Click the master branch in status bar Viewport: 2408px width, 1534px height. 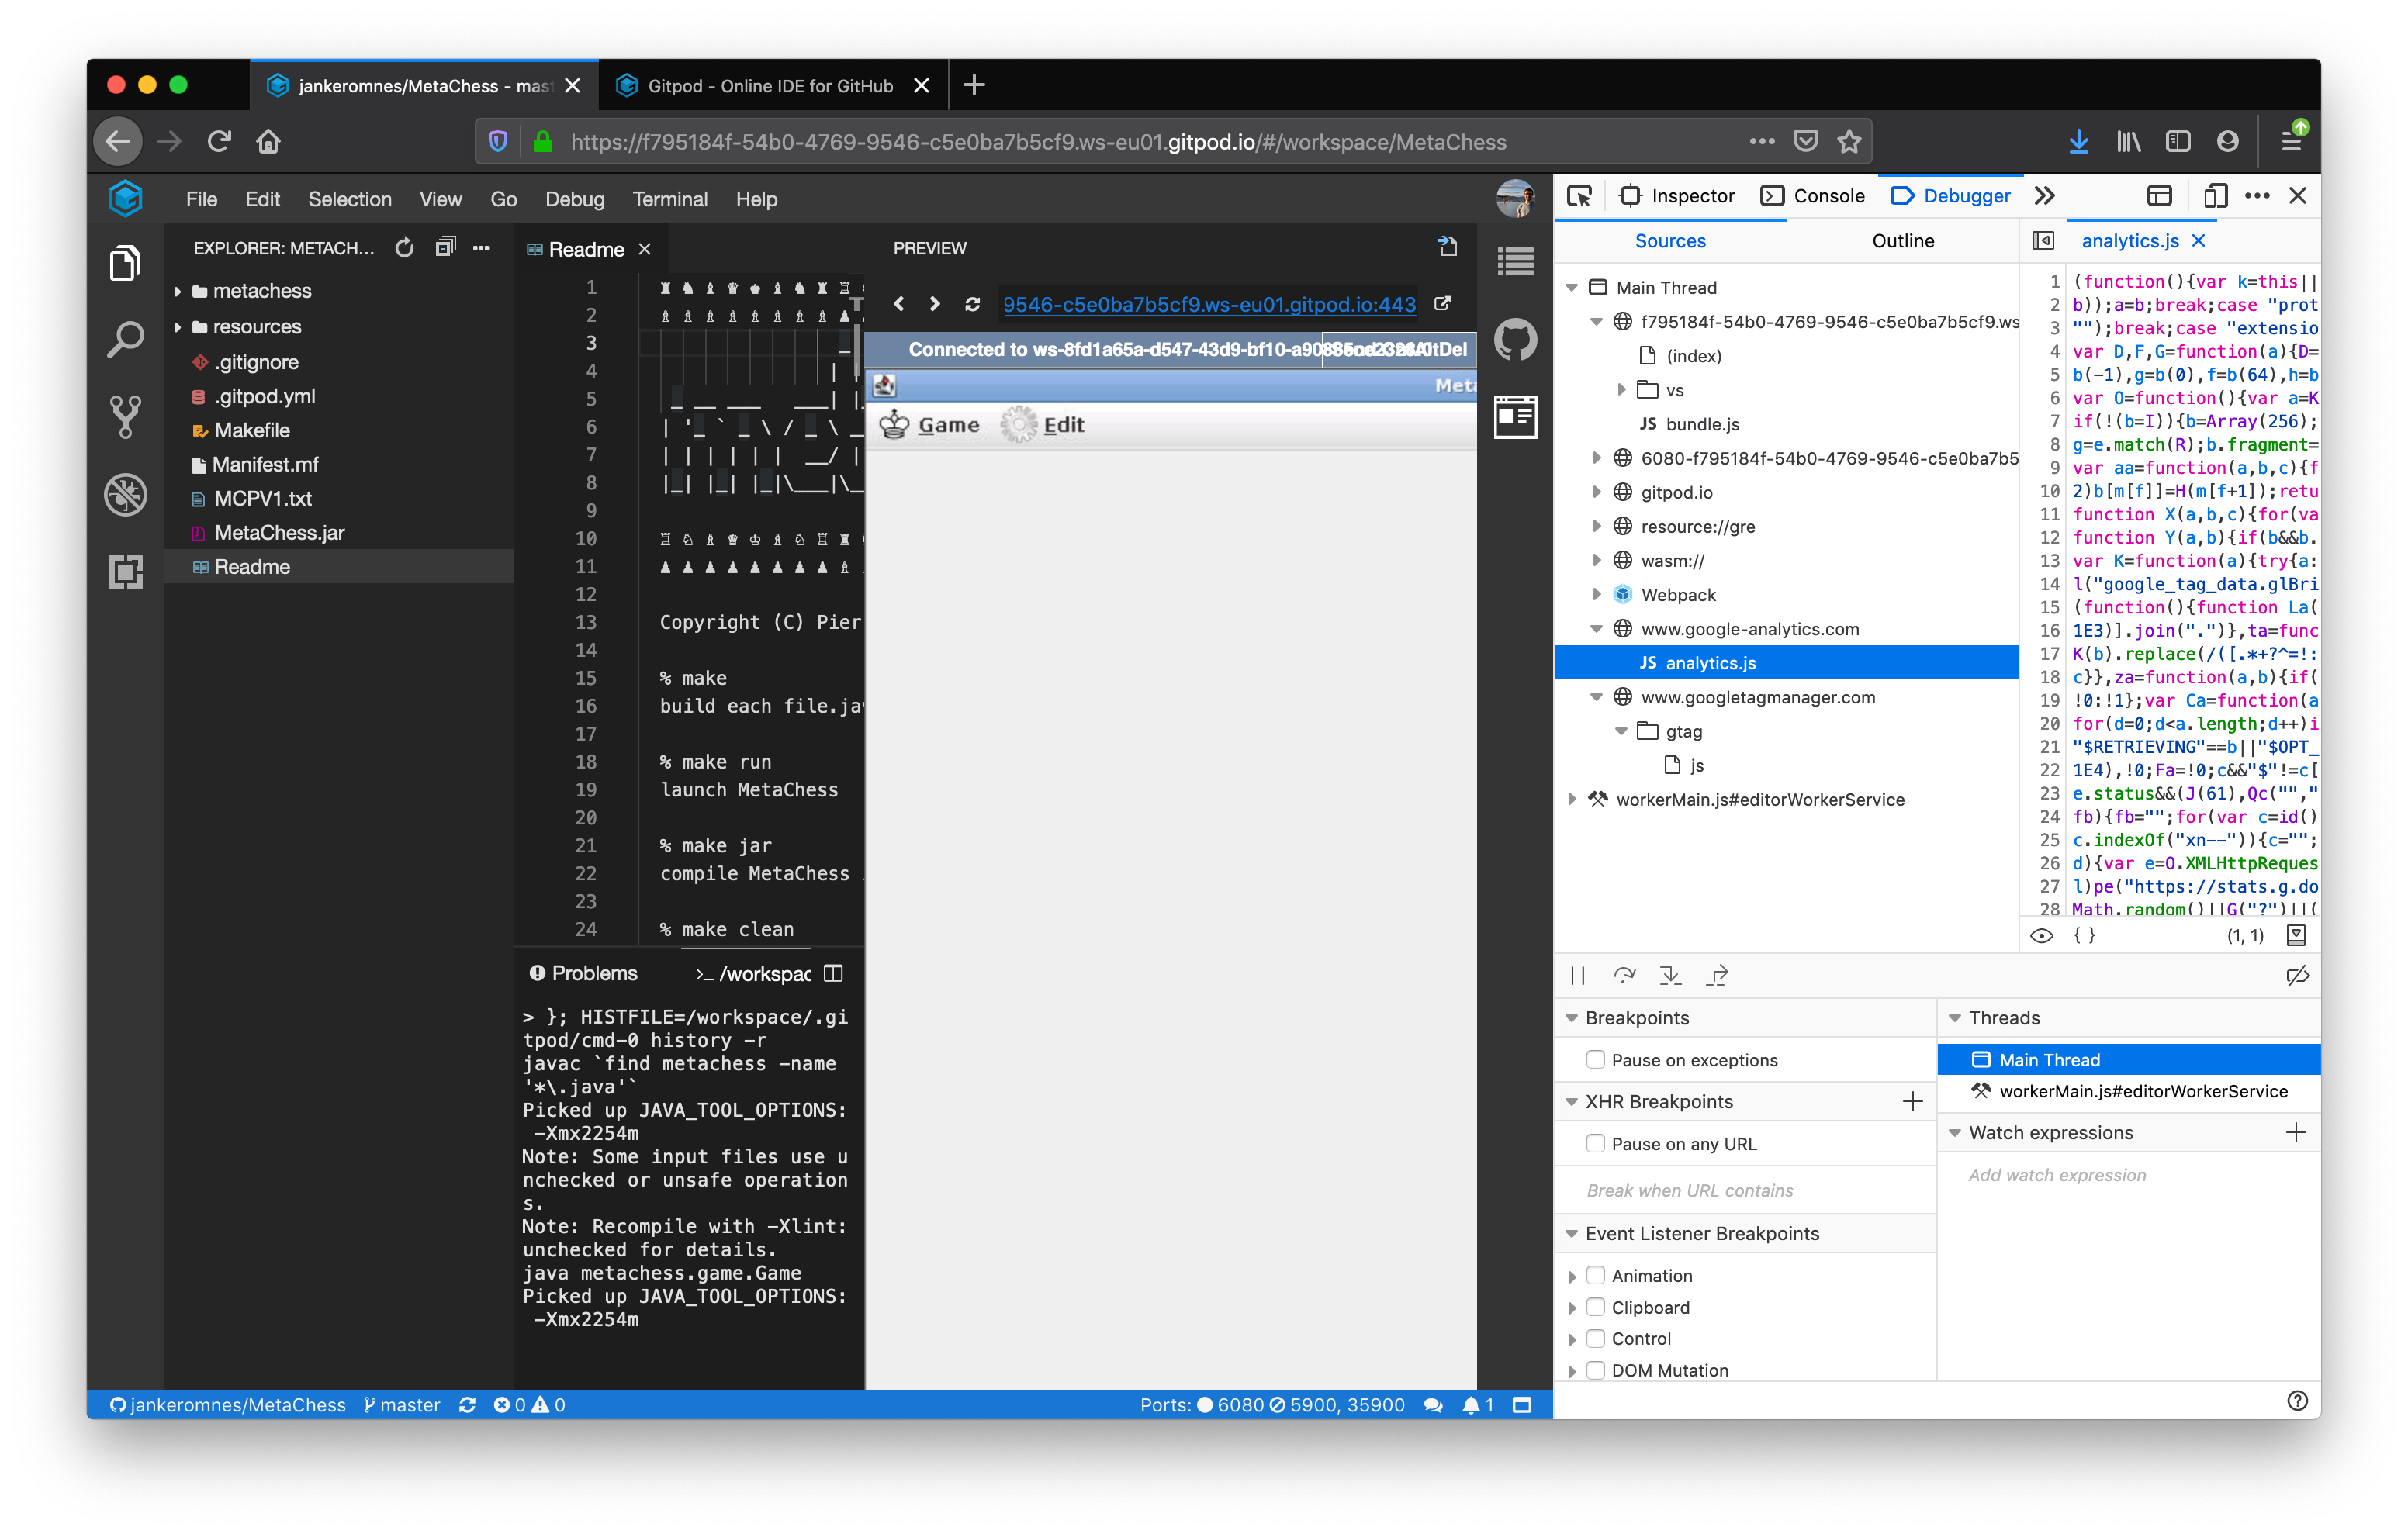click(402, 1404)
